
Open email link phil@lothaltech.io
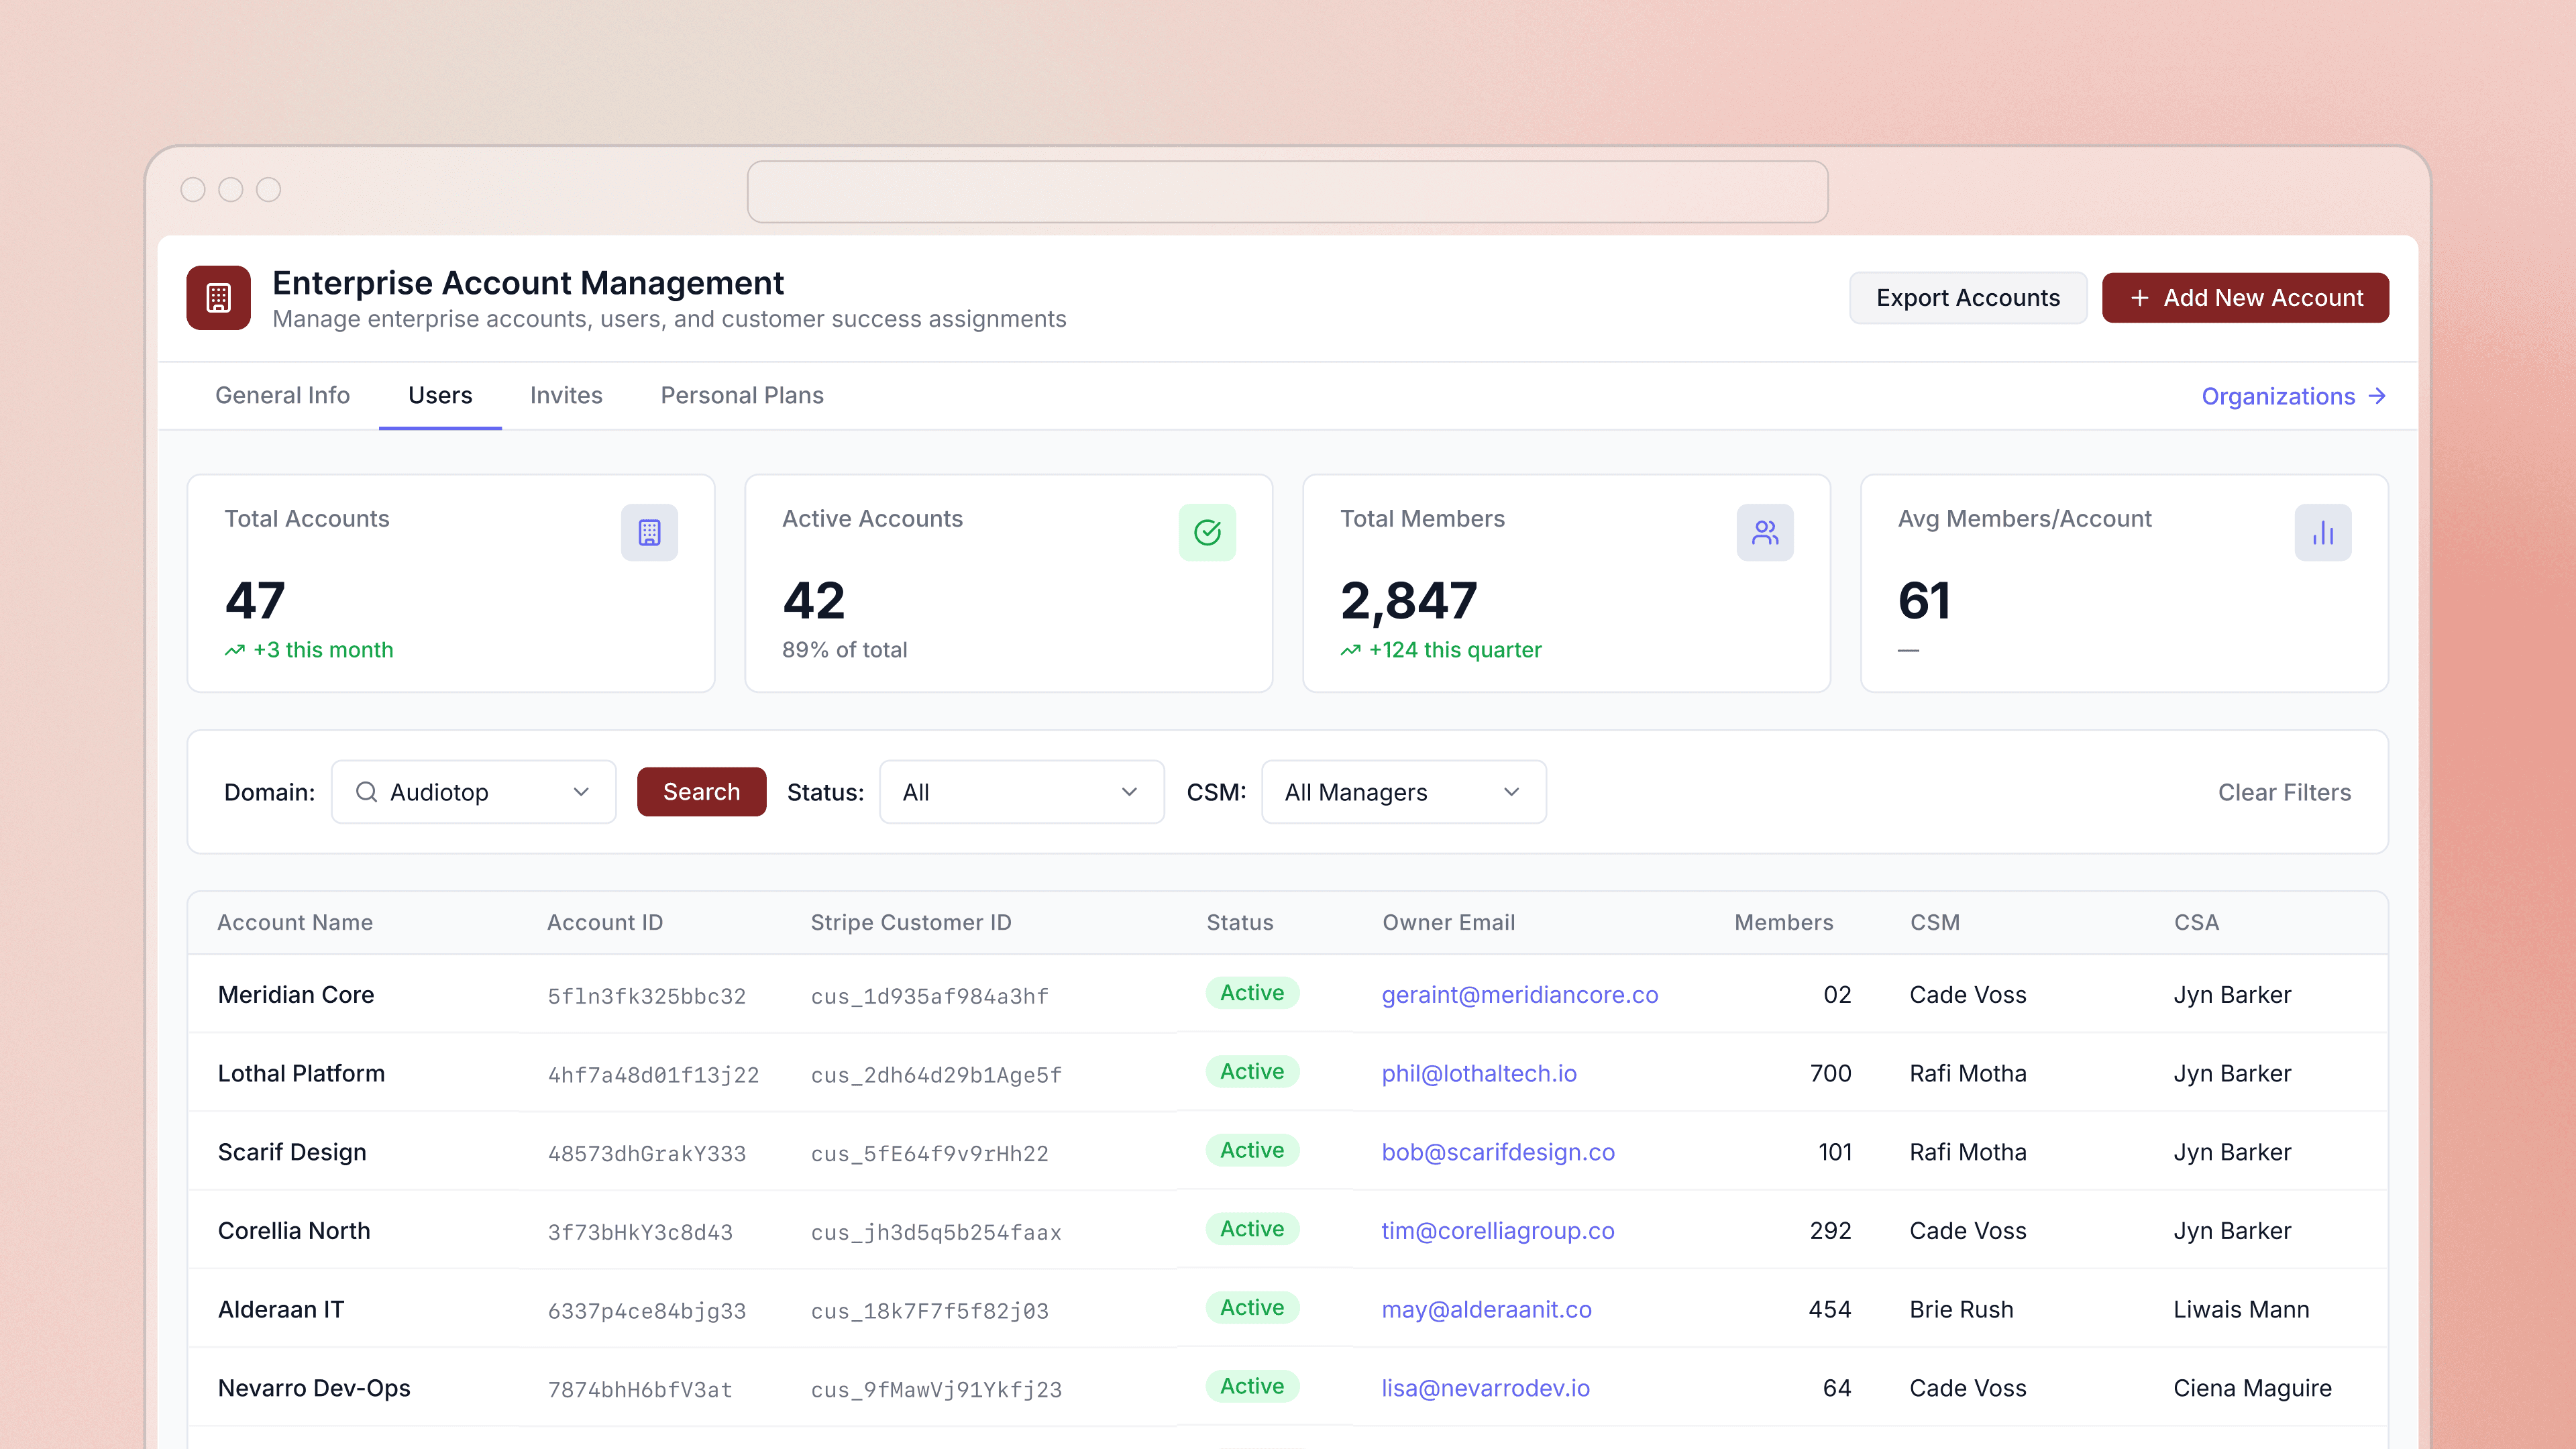coord(1478,1073)
